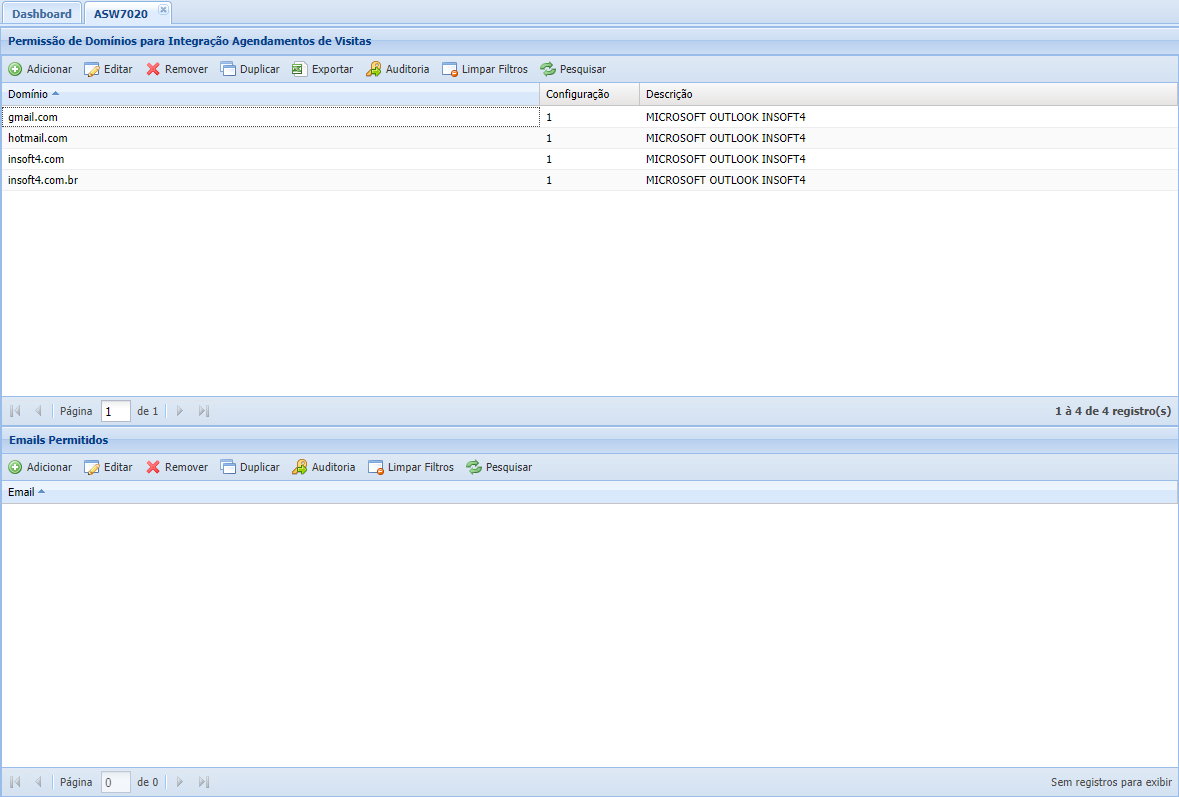
Task: Sort by Domínio column header
Action: point(271,94)
